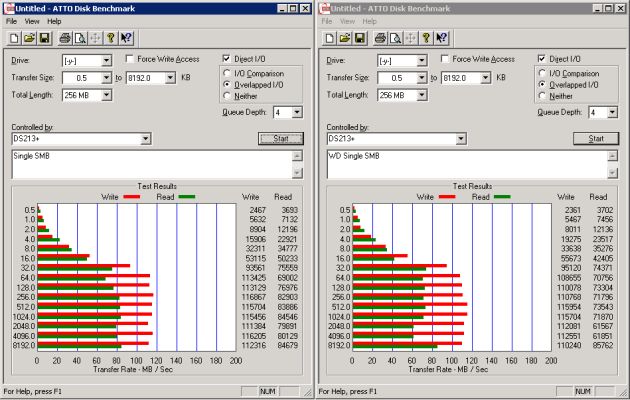
Task: Select Overlapped I/O radio in left window
Action: 227,85
